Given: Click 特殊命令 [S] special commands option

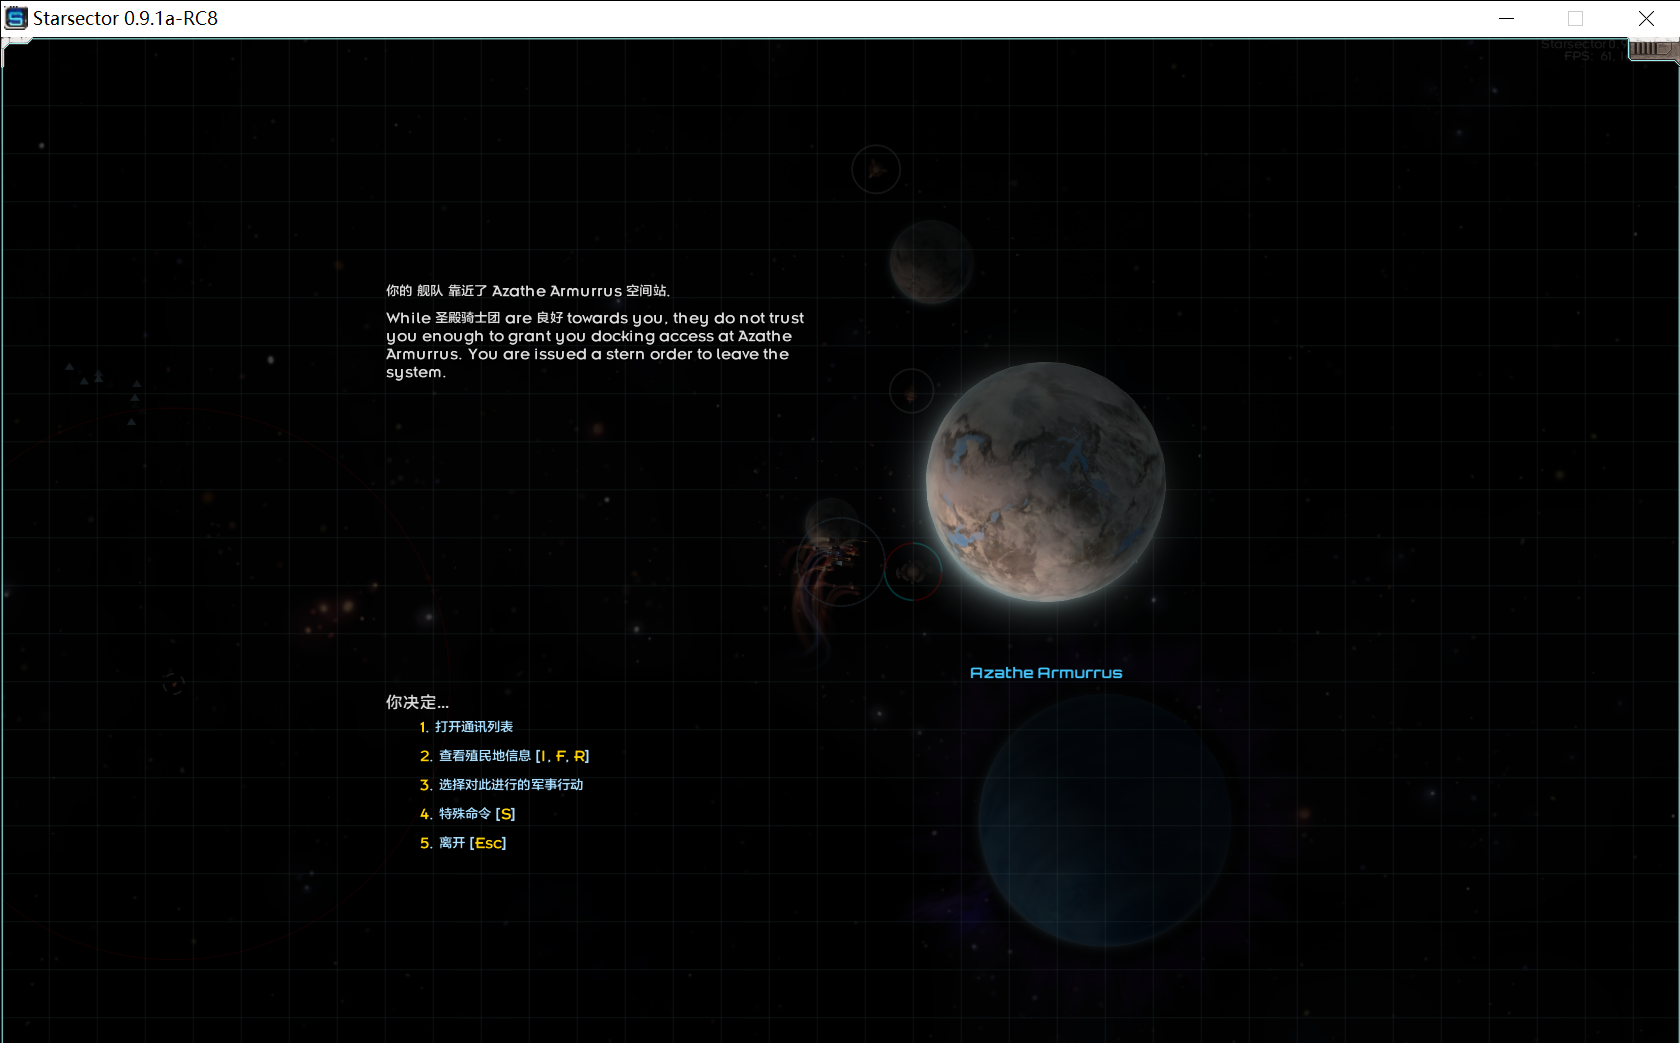Looking at the screenshot, I should (470, 814).
